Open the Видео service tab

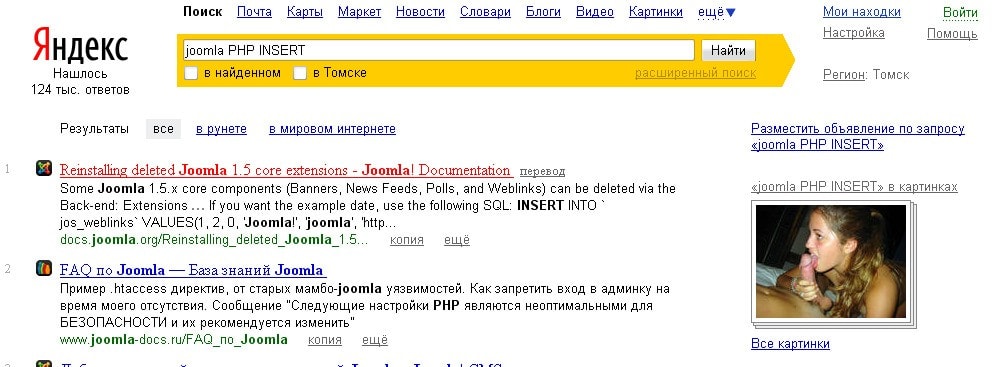[x=595, y=11]
